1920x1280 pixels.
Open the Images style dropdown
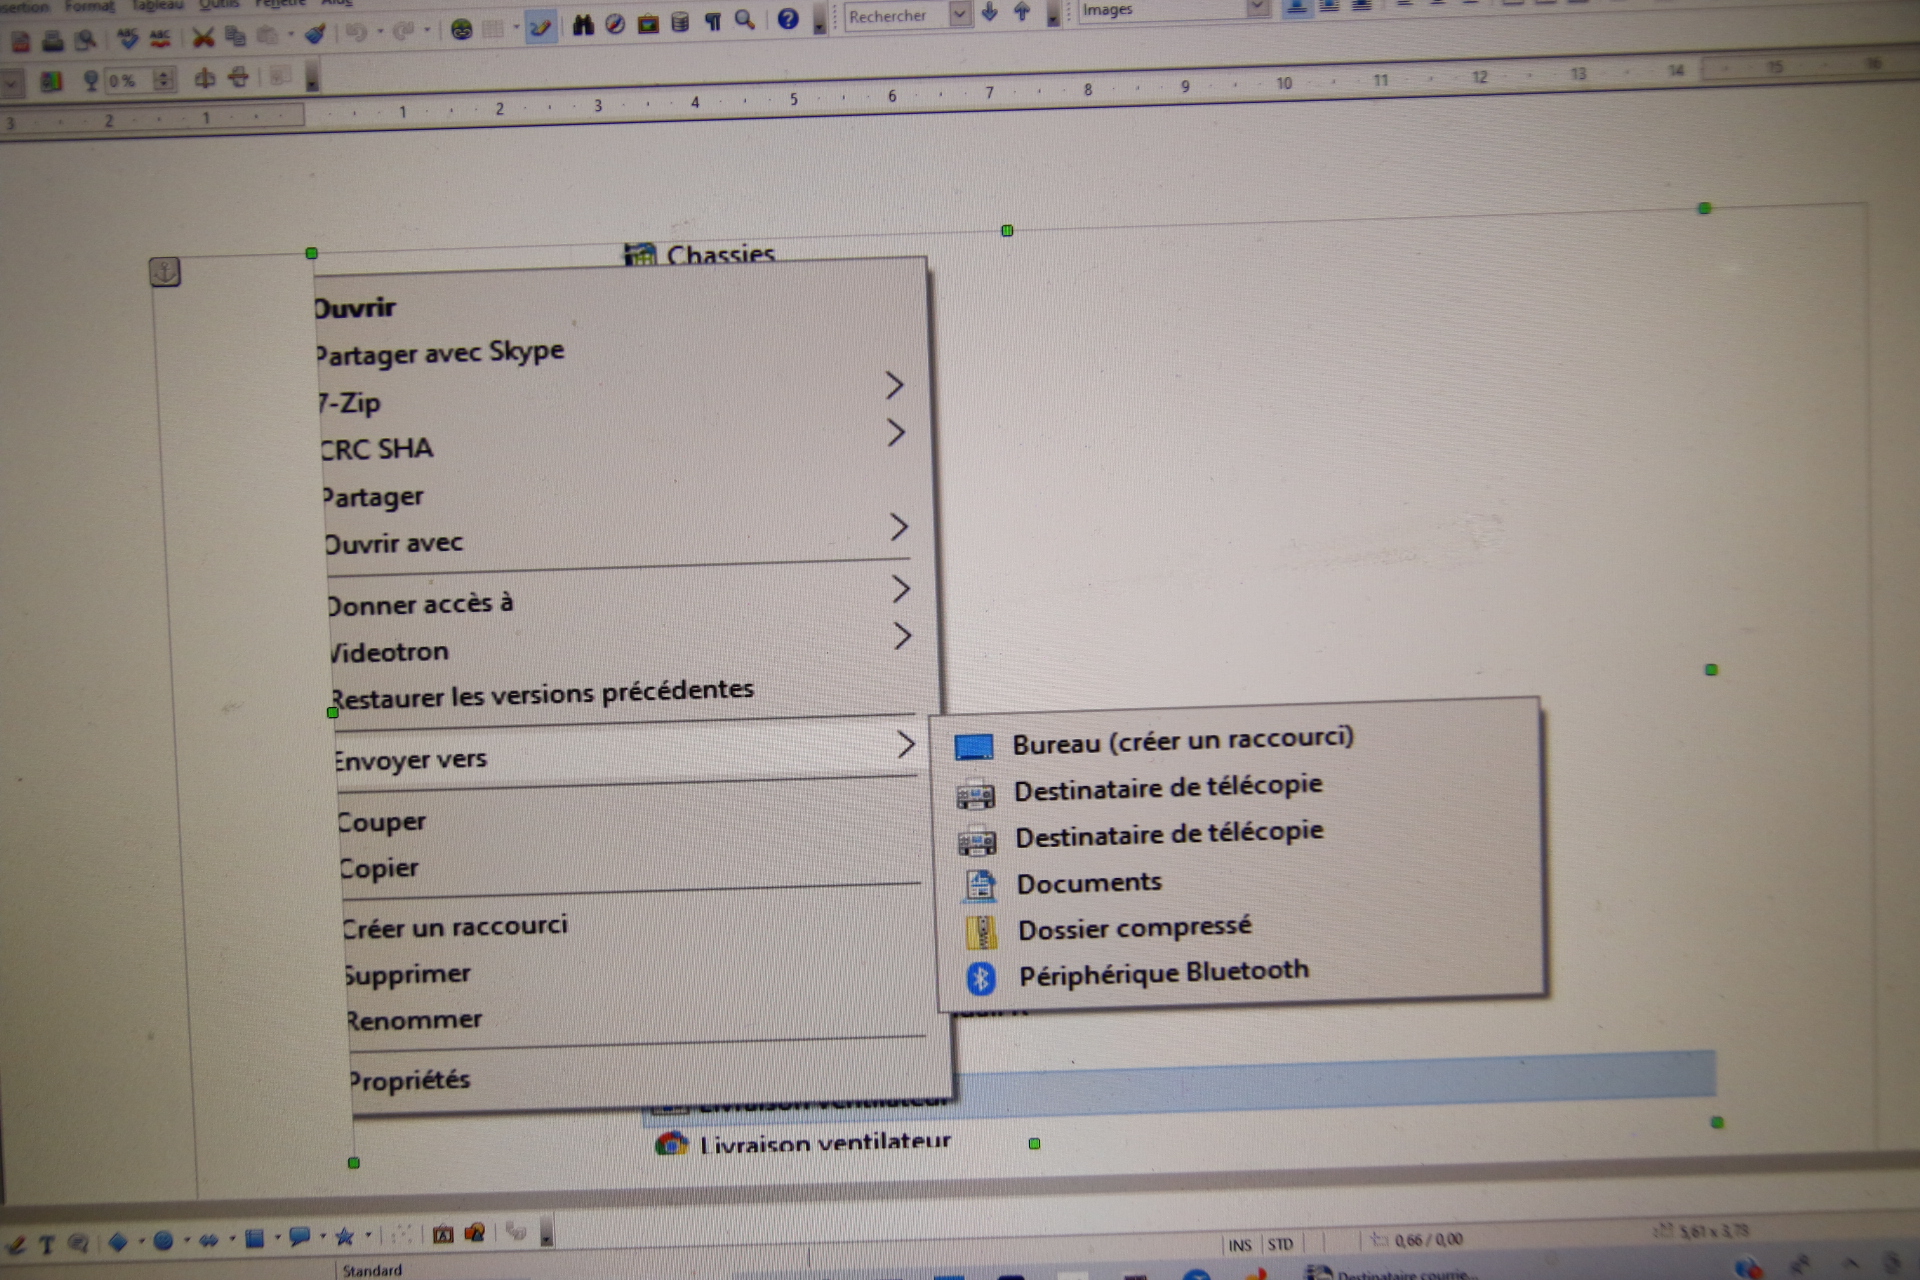[x=1258, y=8]
